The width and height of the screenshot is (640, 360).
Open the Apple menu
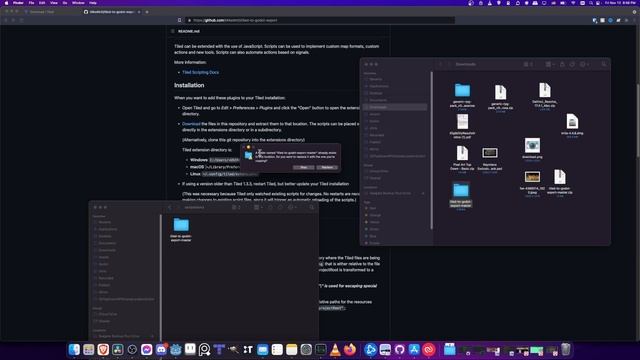pyautogui.click(x=6, y=3)
